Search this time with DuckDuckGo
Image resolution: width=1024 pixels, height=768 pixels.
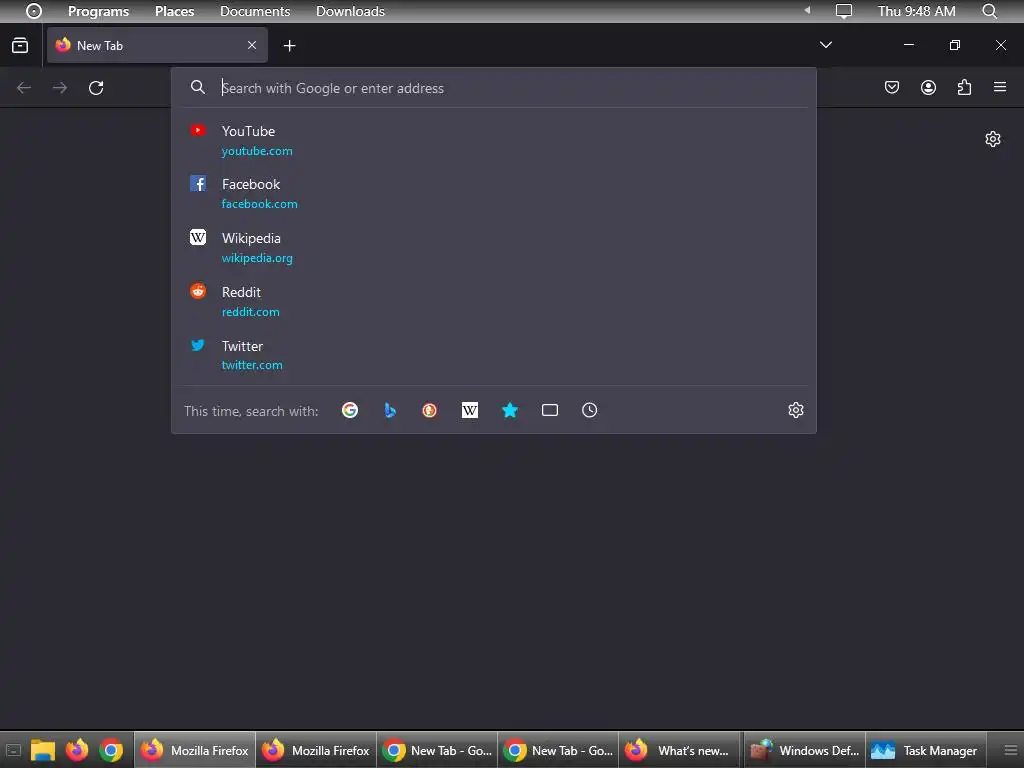click(x=429, y=410)
